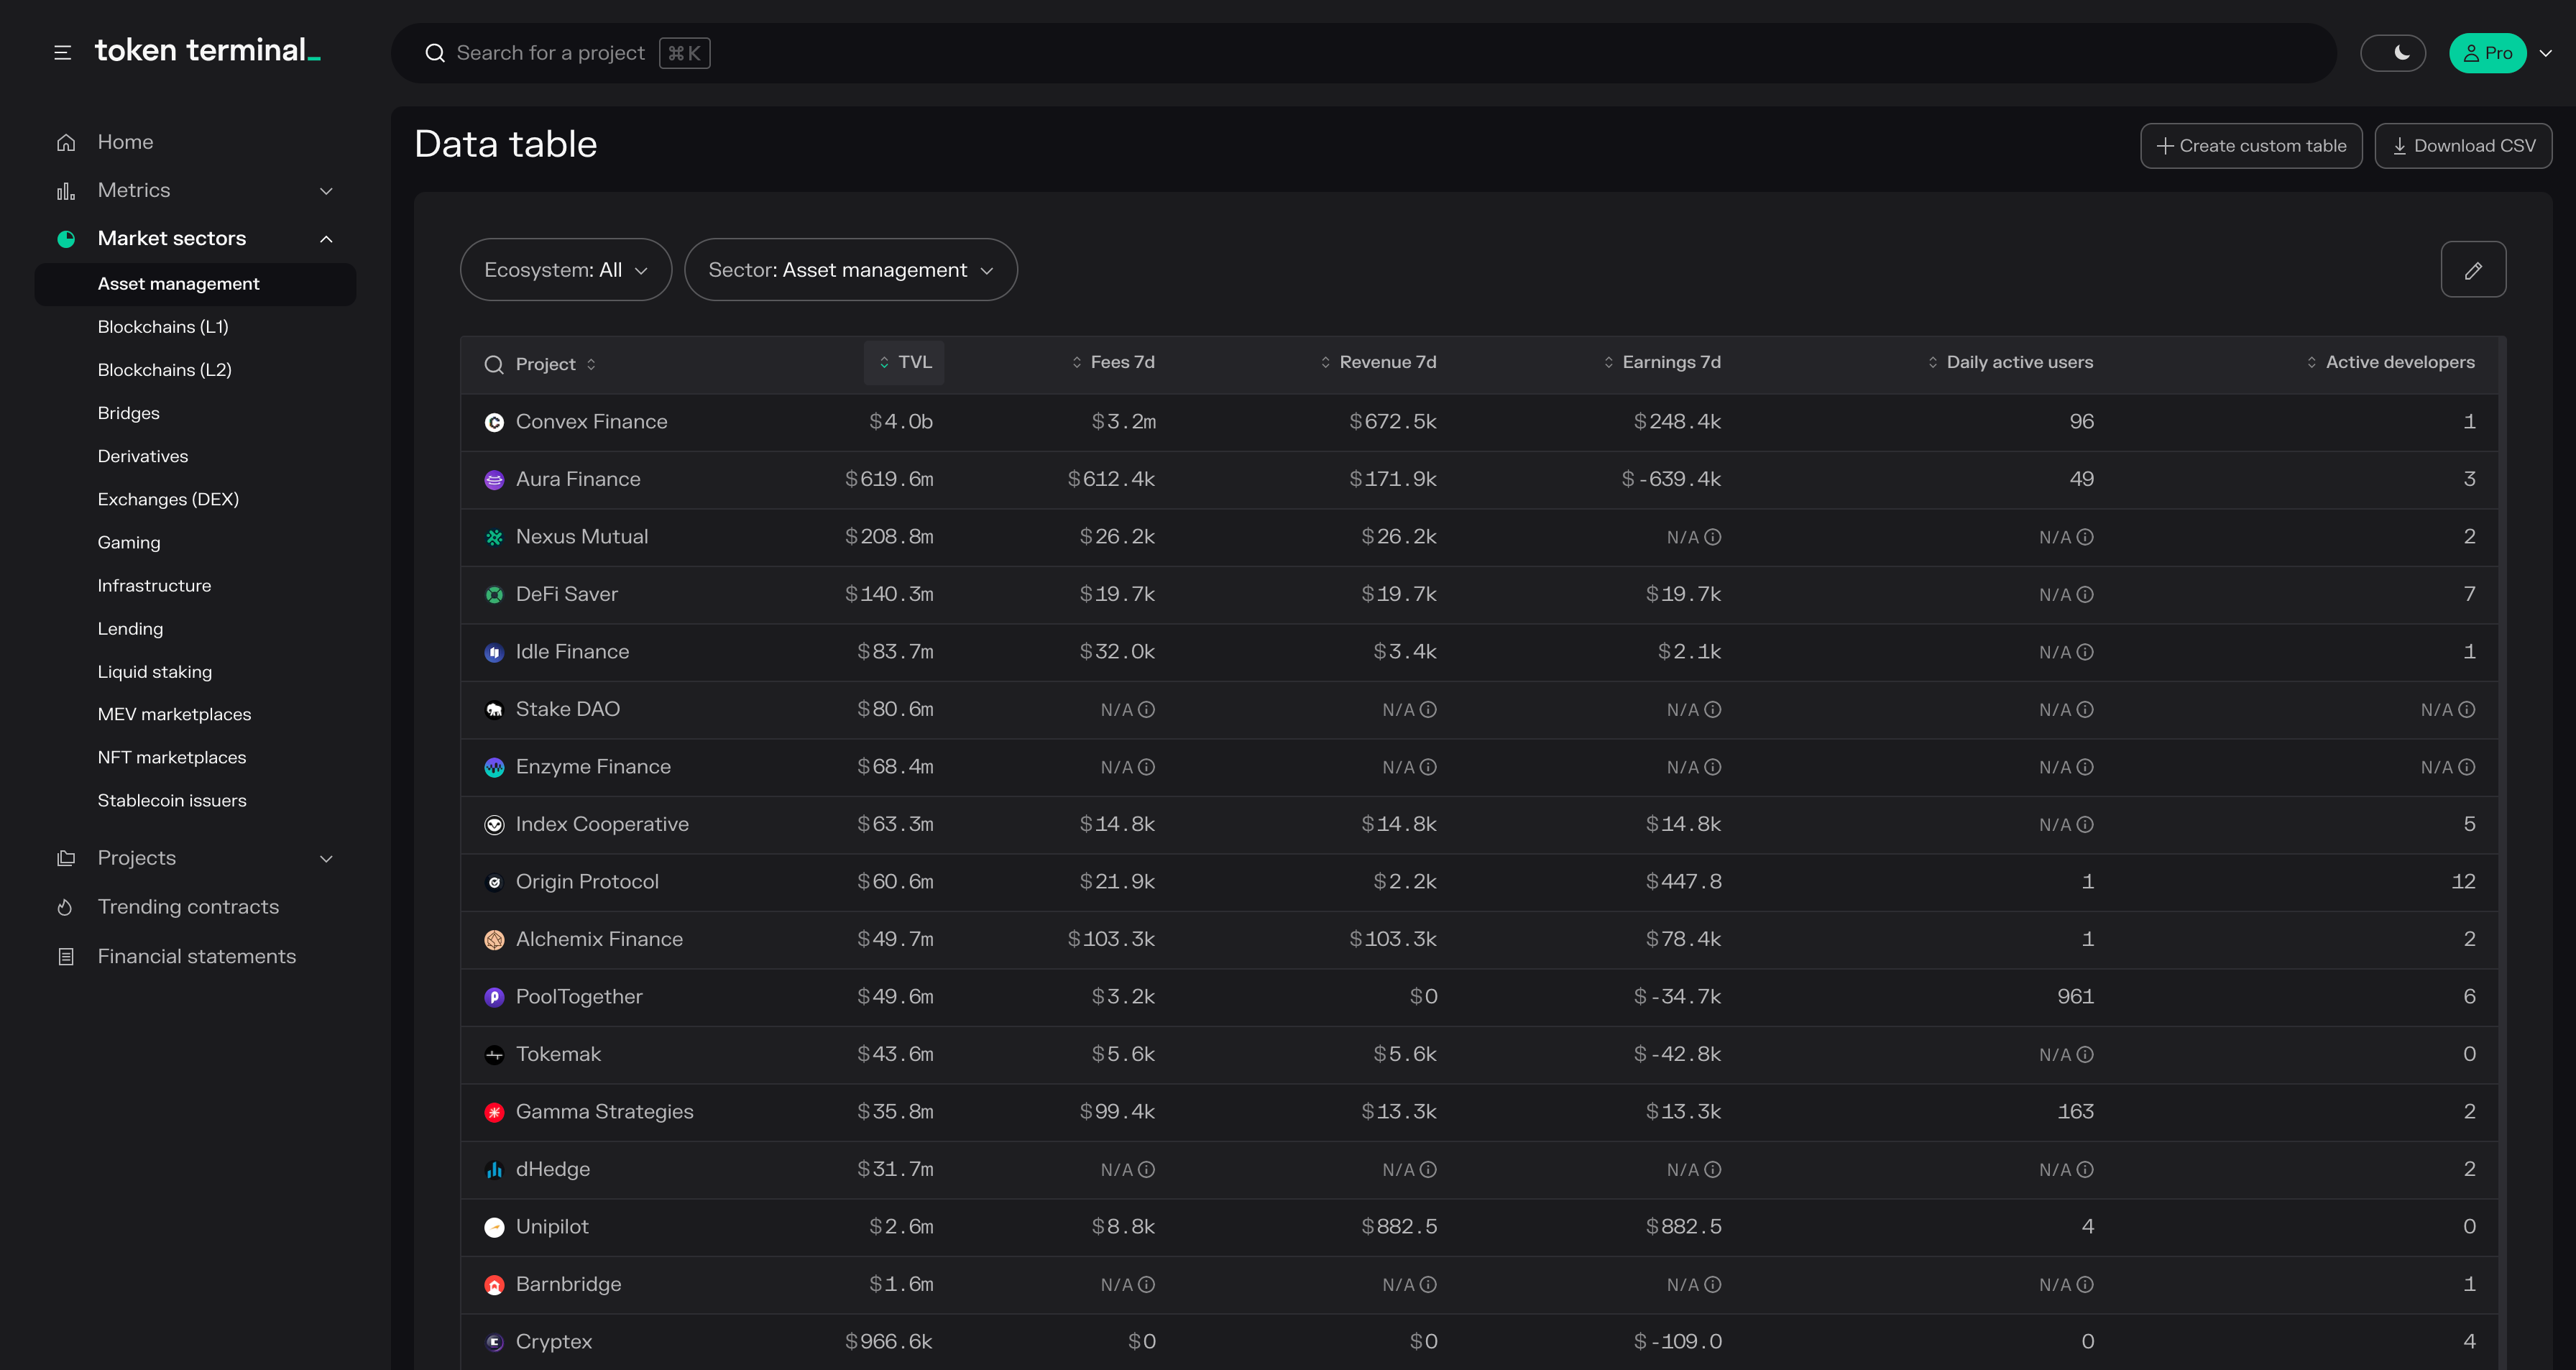The width and height of the screenshot is (2576, 1370).
Task: Open Sector: Asset management dropdown
Action: coord(850,270)
